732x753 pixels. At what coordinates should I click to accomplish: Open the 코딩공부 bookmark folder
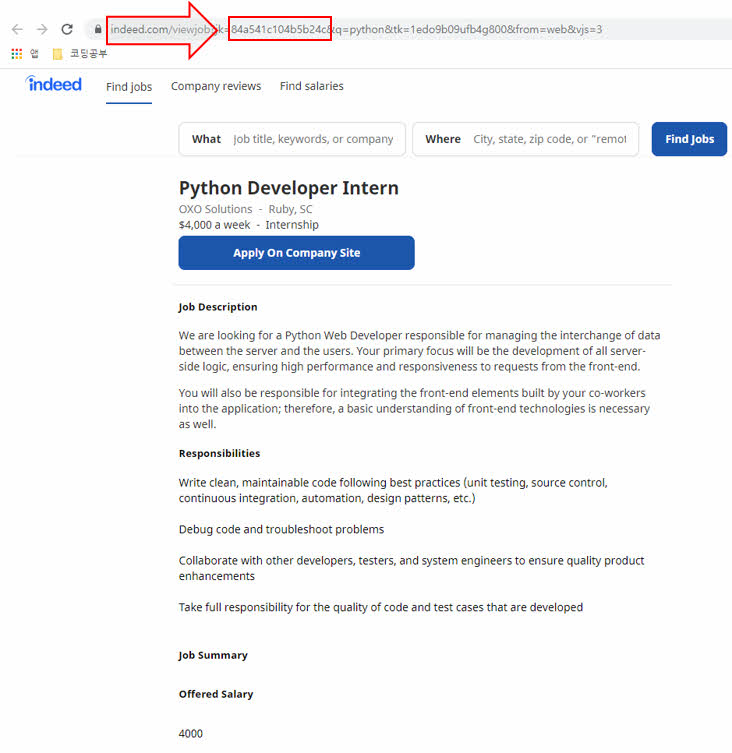point(80,53)
